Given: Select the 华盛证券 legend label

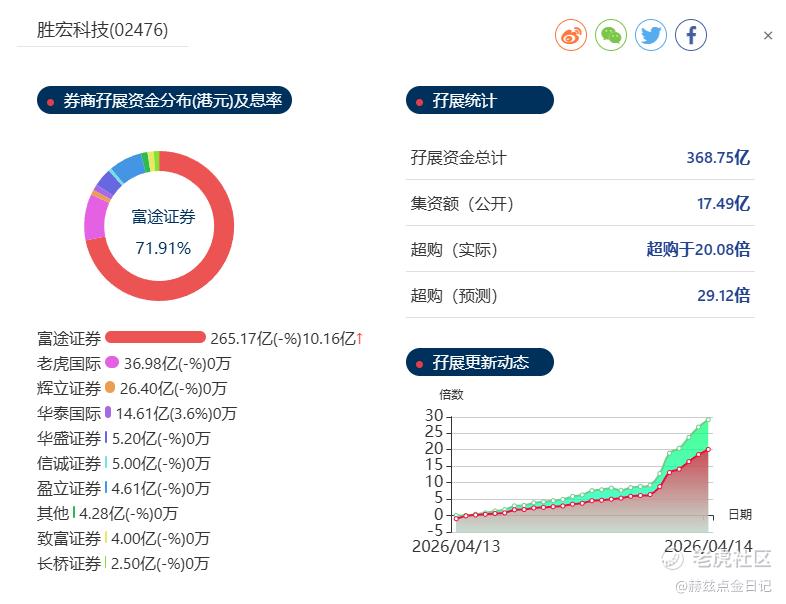Looking at the screenshot, I should coord(69,439).
